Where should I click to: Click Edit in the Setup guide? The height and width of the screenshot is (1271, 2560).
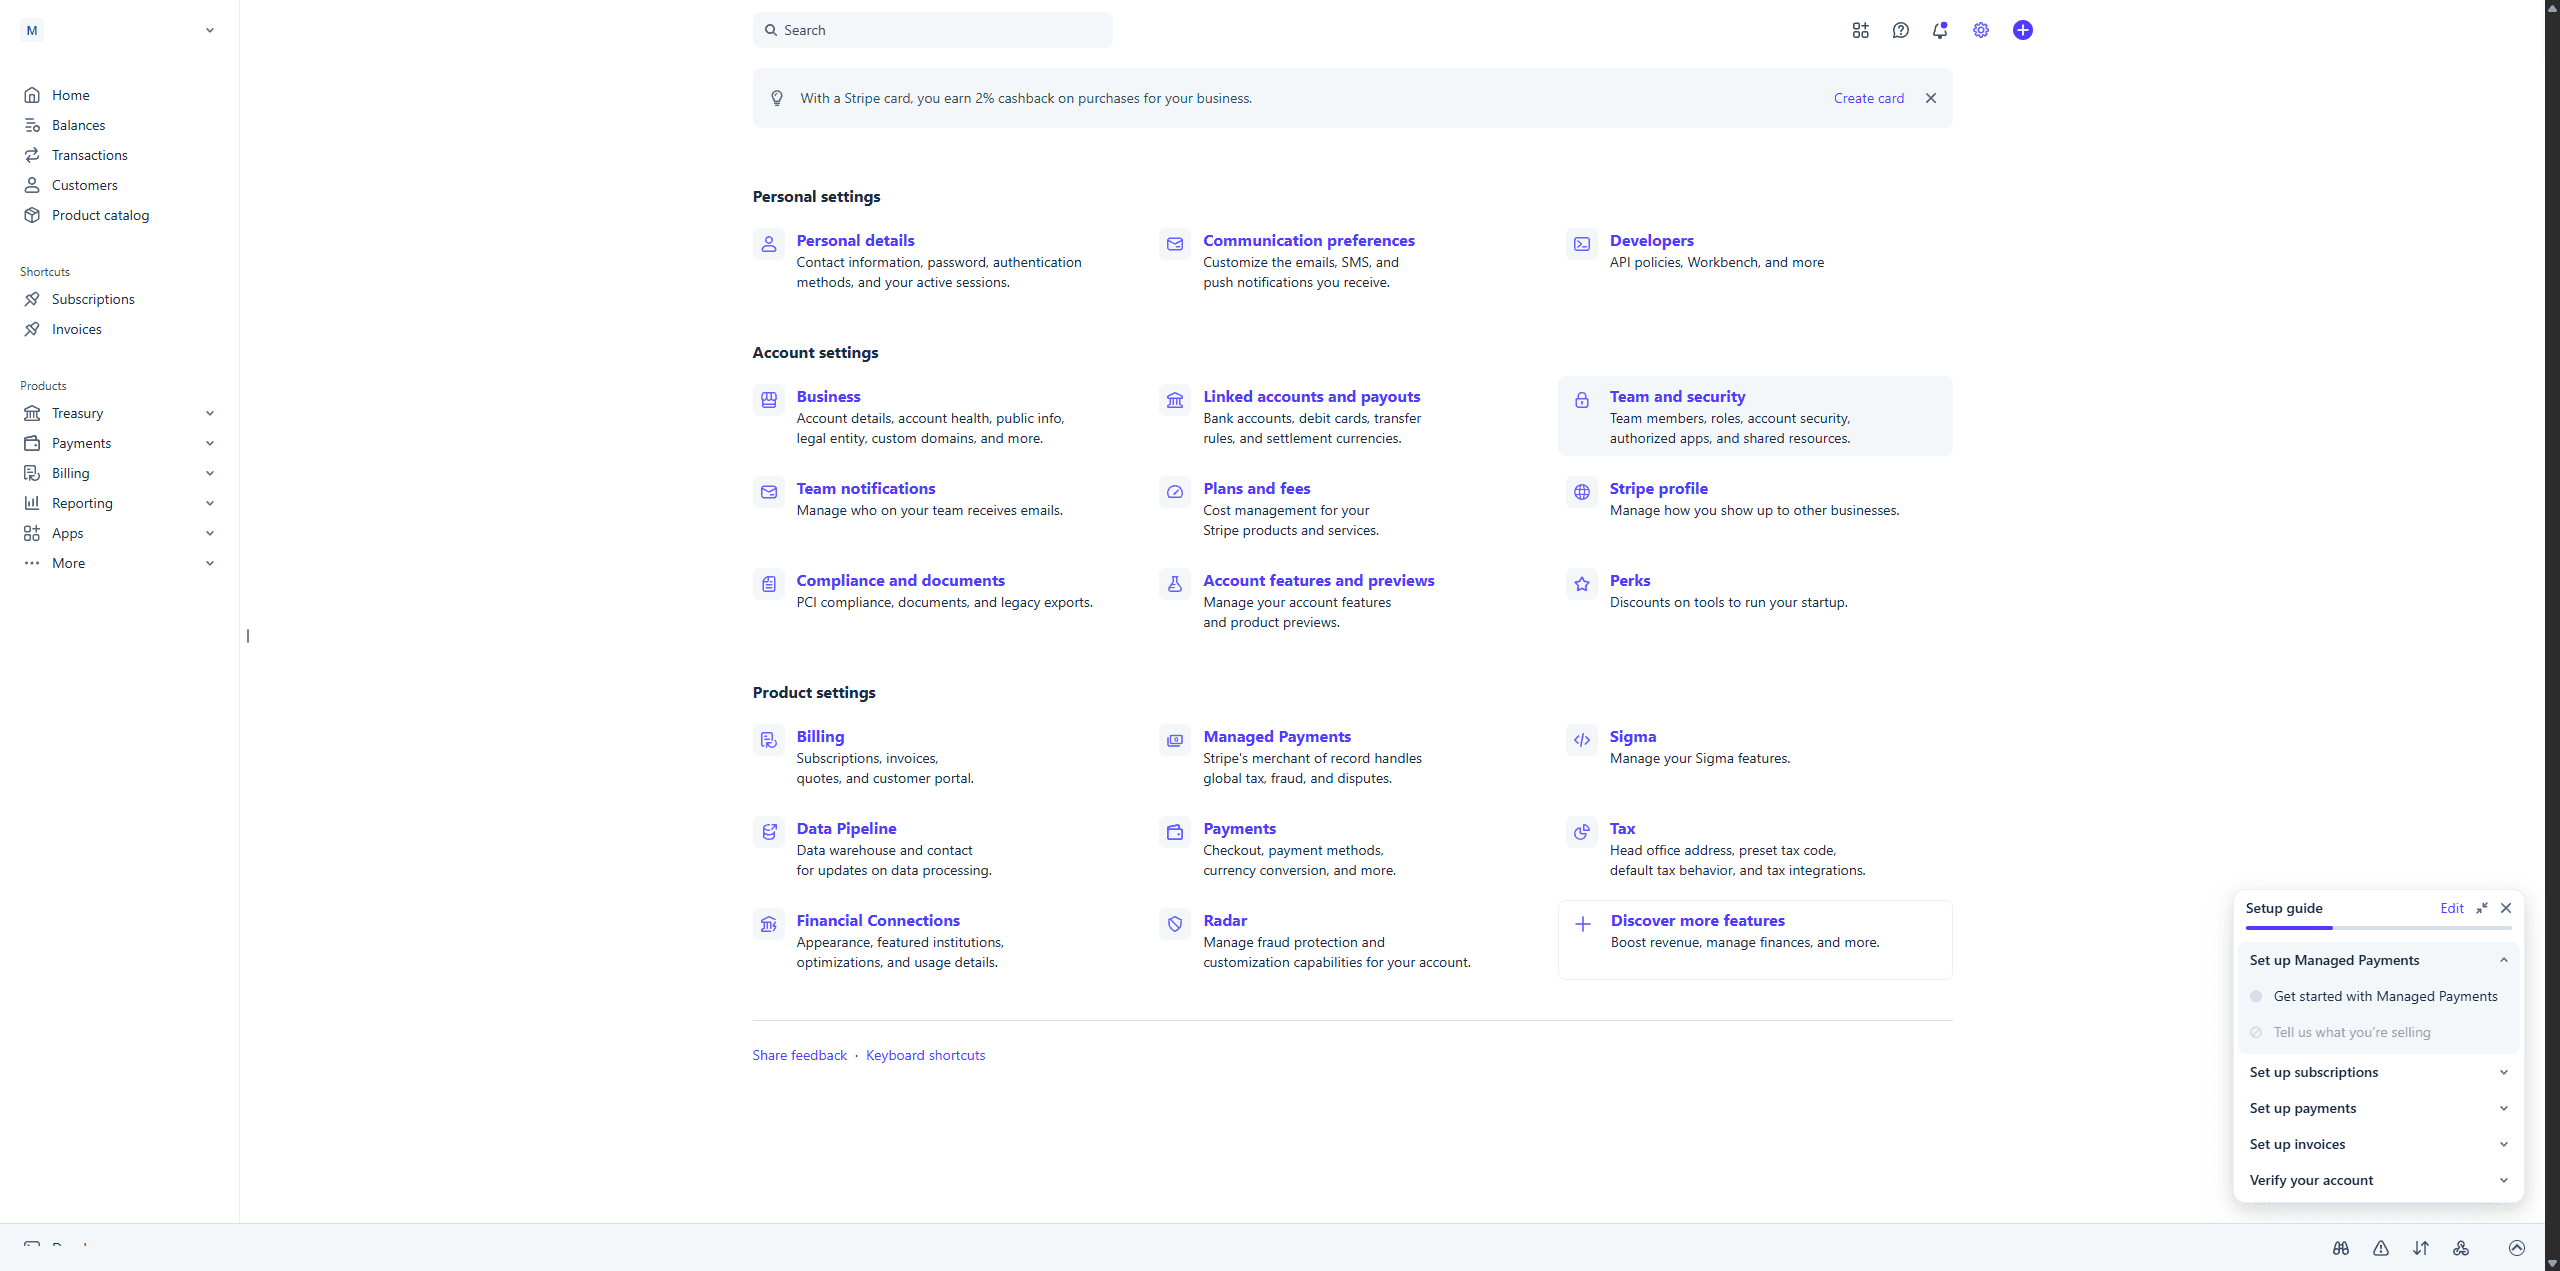tap(2451, 908)
